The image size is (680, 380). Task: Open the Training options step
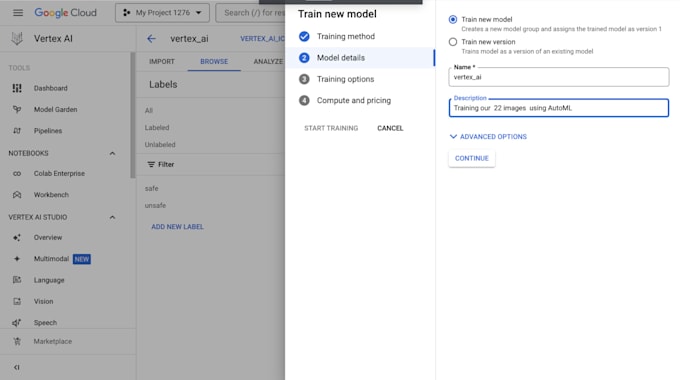(345, 79)
